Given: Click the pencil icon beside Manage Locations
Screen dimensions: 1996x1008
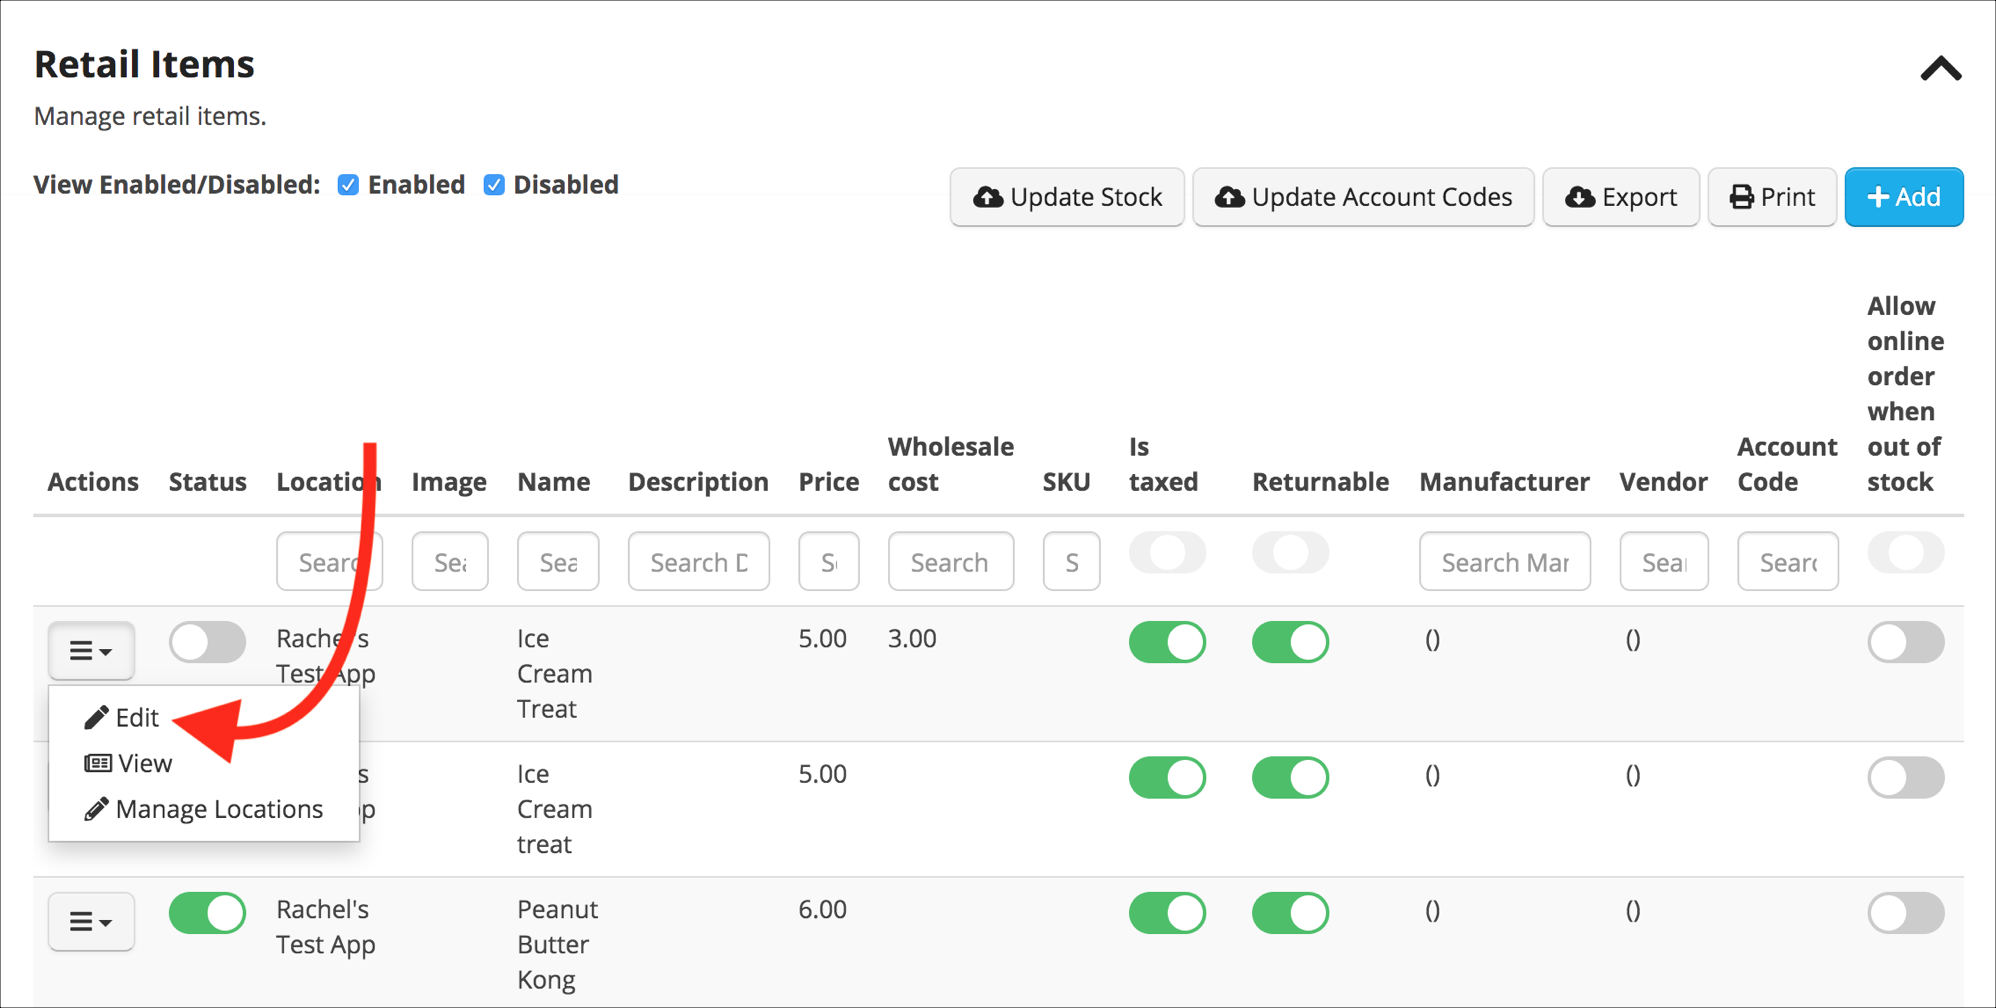Looking at the screenshot, I should [96, 808].
